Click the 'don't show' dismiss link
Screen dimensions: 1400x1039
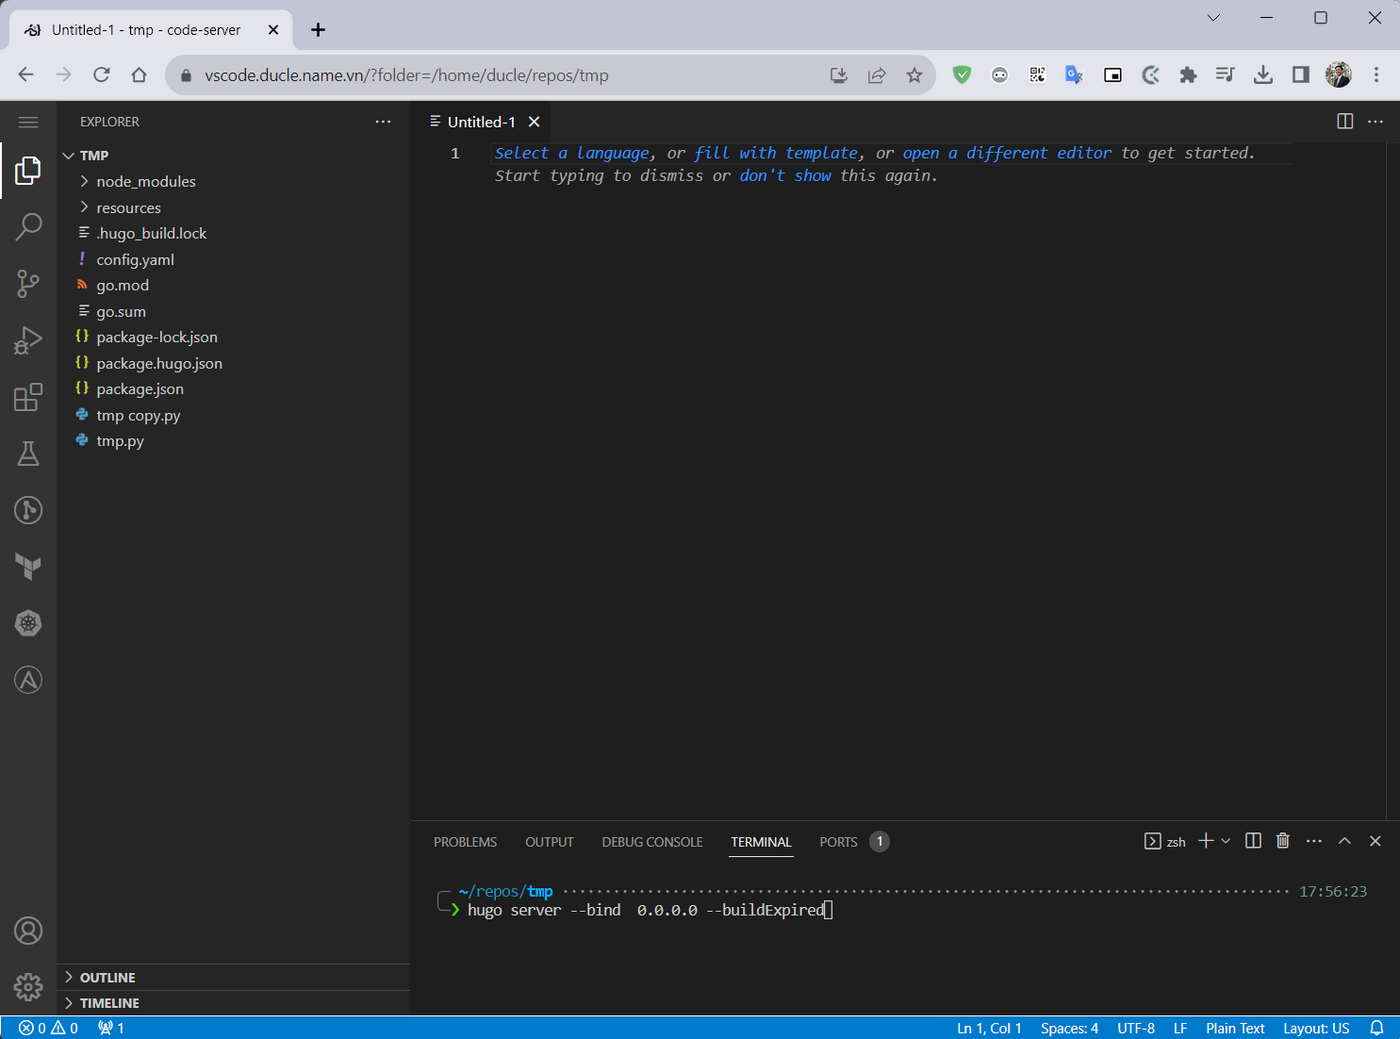click(786, 175)
